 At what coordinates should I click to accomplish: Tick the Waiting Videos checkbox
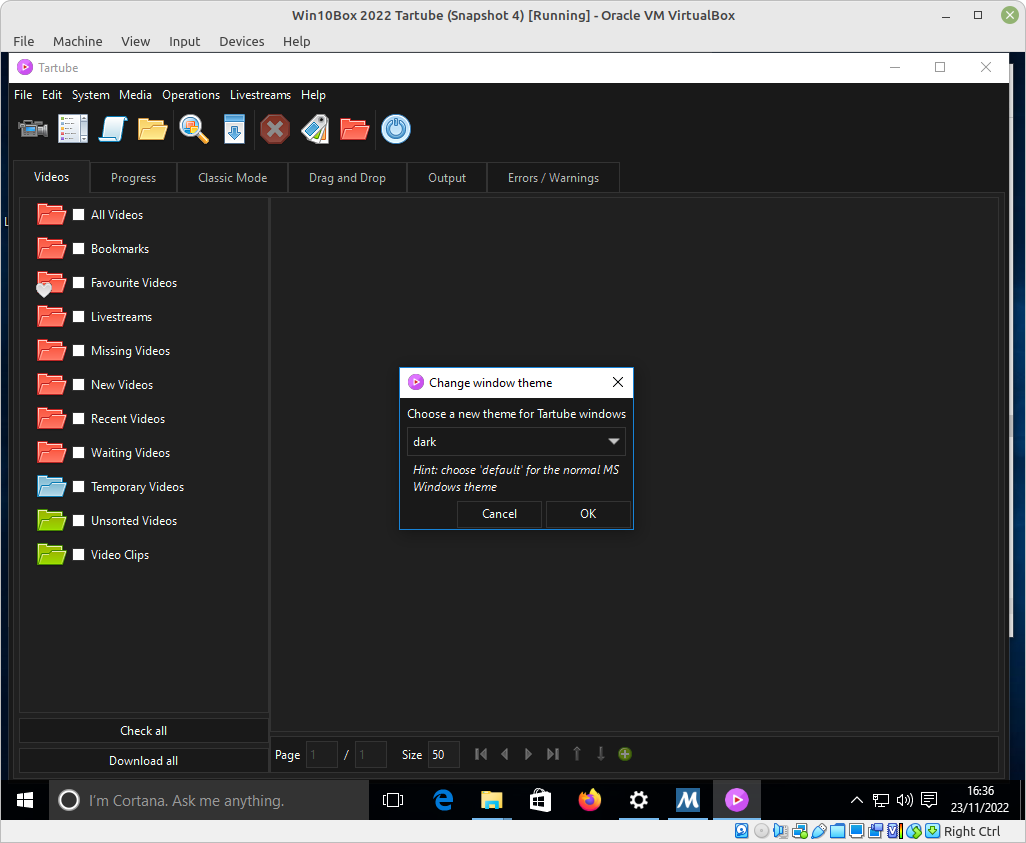coord(79,453)
